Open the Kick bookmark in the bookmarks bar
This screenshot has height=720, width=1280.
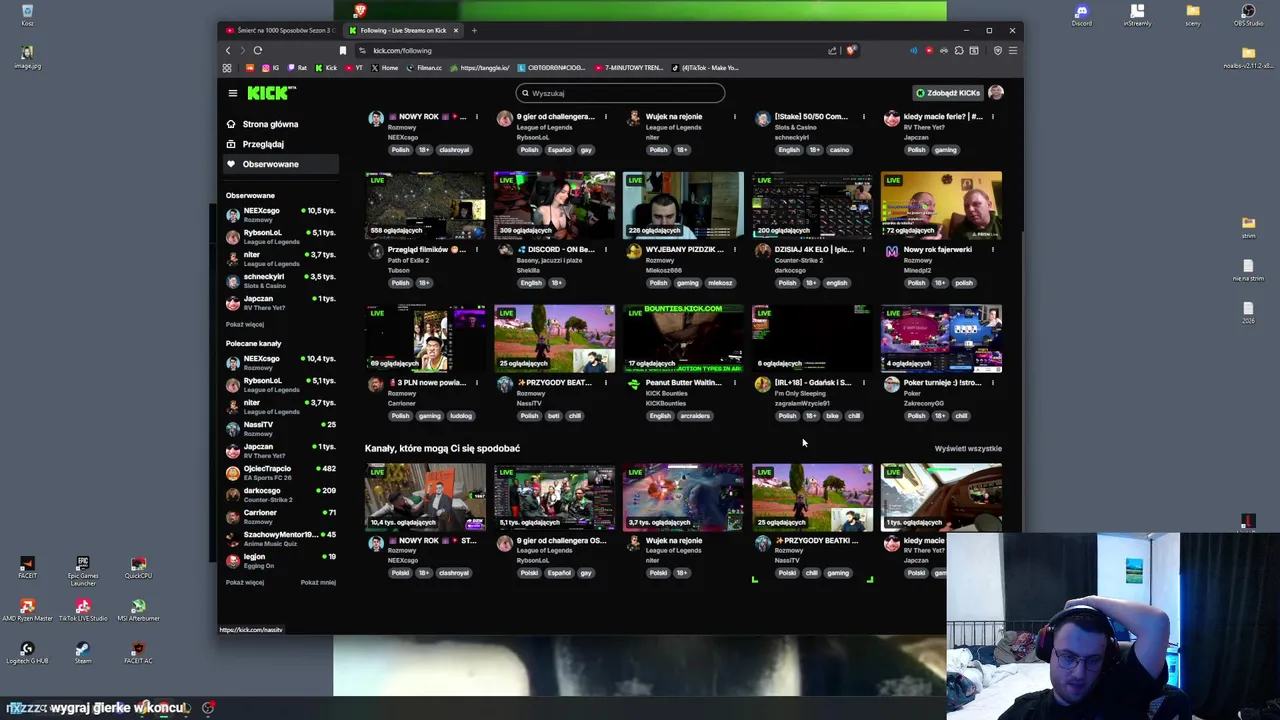click(327, 68)
